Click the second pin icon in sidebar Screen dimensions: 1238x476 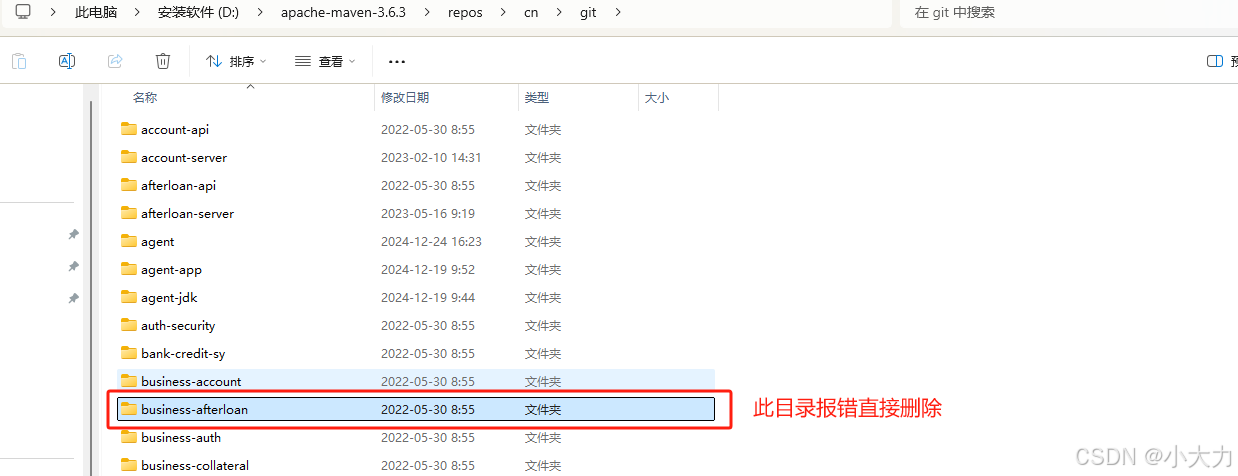(73, 266)
